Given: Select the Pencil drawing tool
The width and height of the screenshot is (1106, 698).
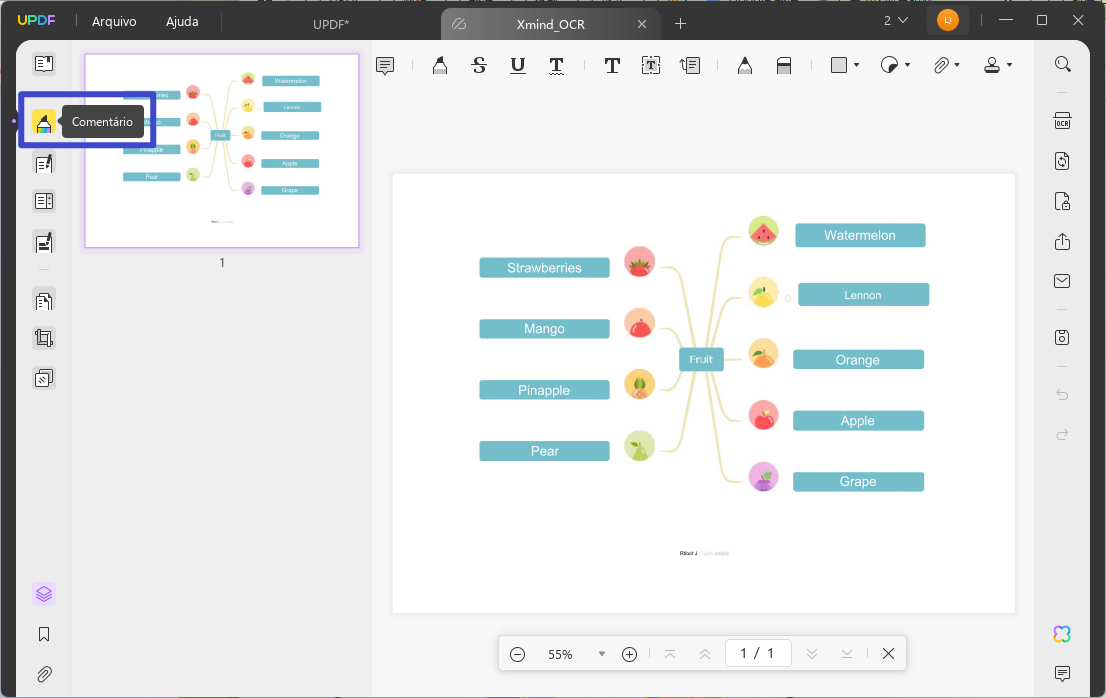Looking at the screenshot, I should click(745, 66).
